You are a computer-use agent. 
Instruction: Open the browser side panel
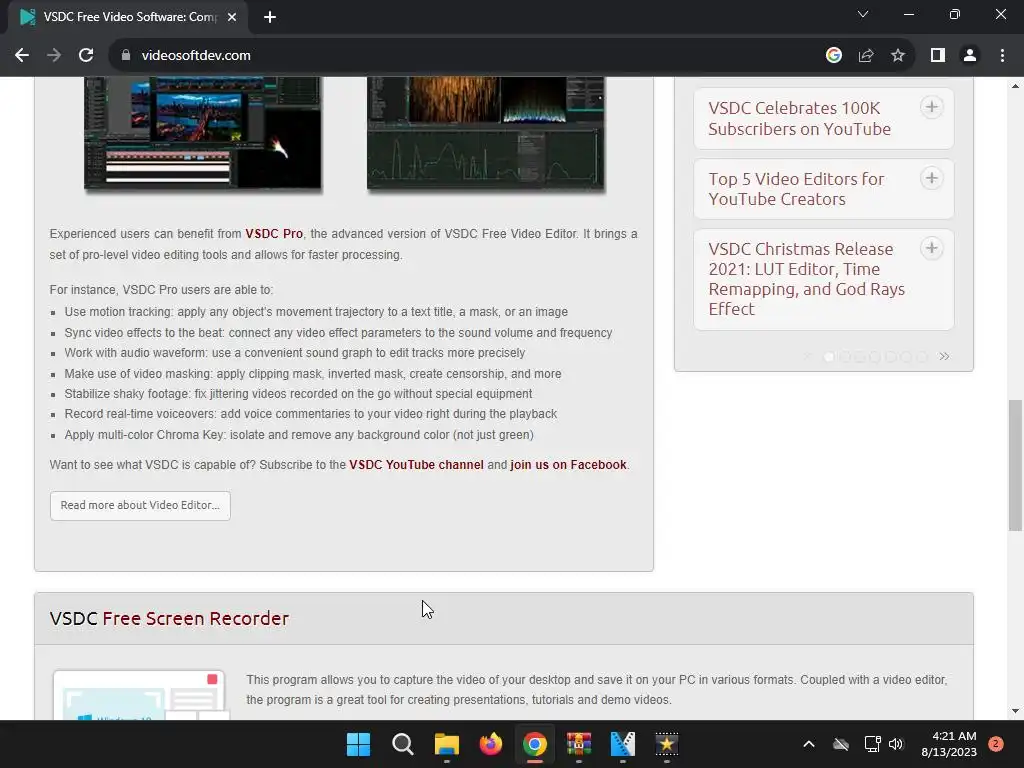click(x=938, y=56)
